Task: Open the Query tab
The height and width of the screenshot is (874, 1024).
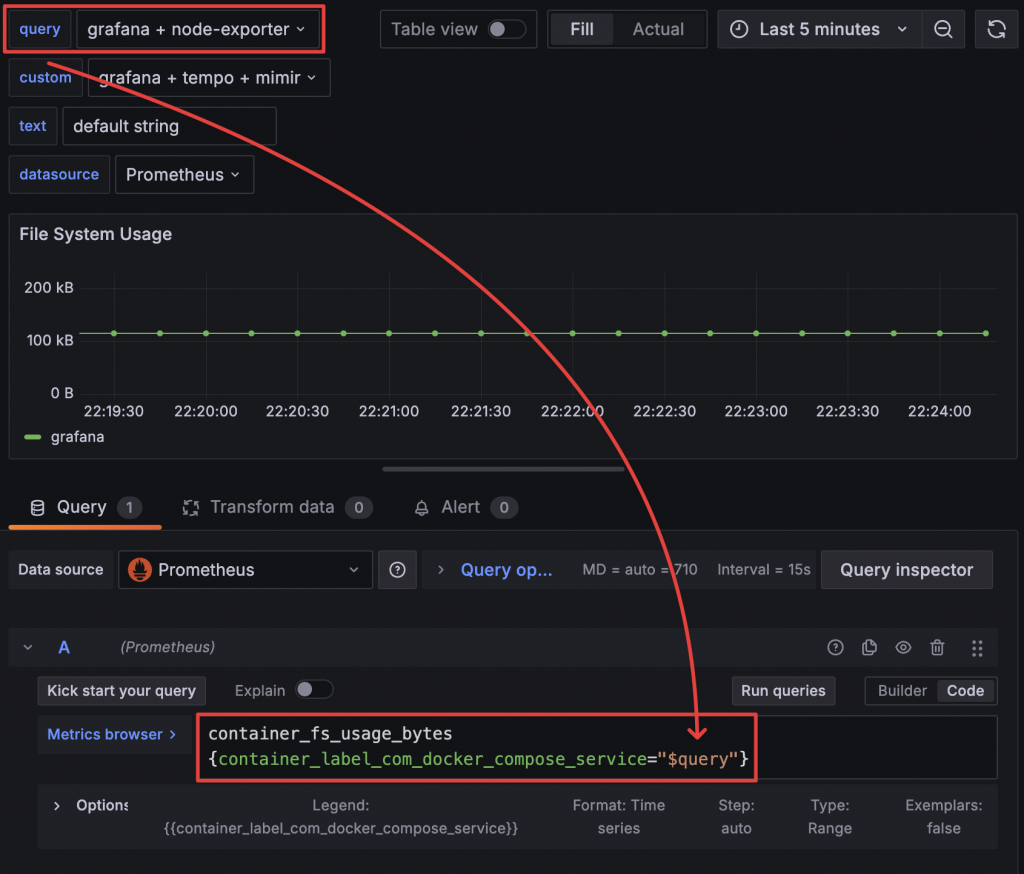Action: click(85, 508)
